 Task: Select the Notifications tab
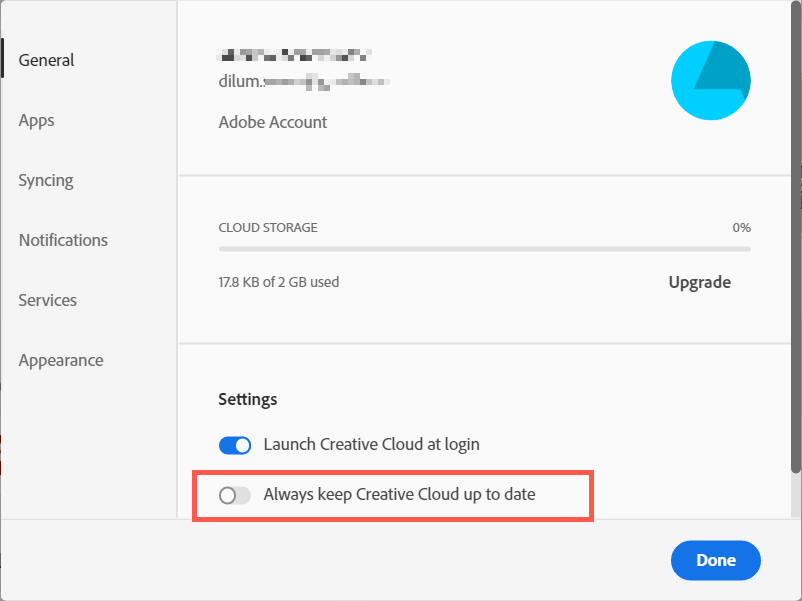(63, 240)
